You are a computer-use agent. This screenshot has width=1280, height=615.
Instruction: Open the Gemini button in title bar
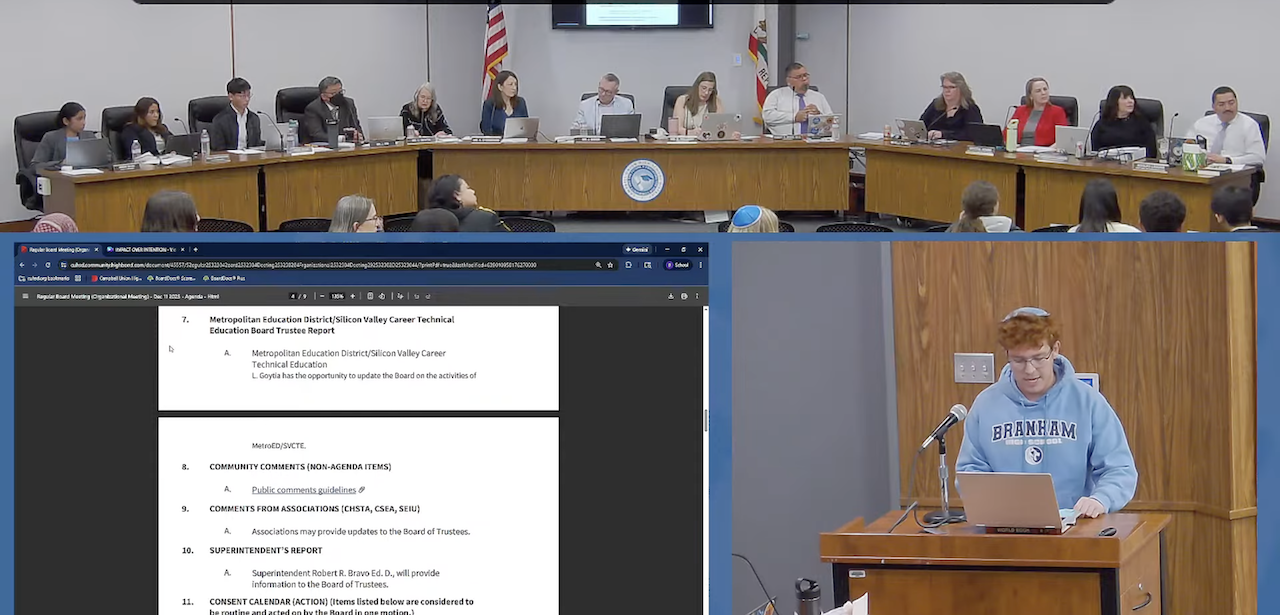[637, 249]
